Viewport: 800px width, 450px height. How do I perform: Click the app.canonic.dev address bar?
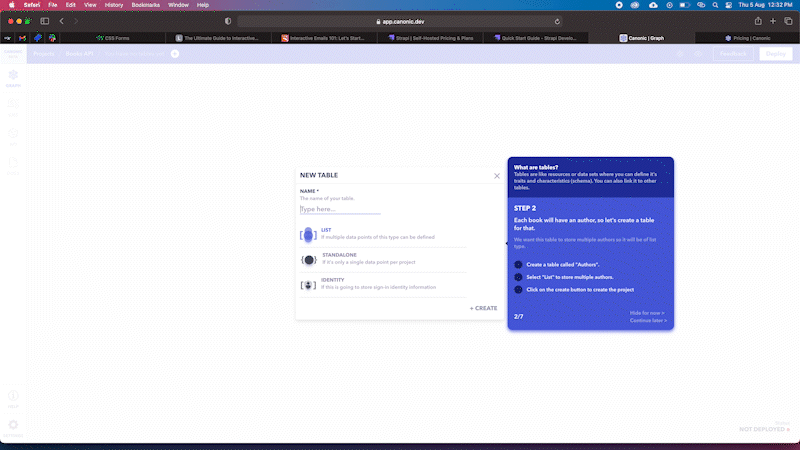coord(400,21)
